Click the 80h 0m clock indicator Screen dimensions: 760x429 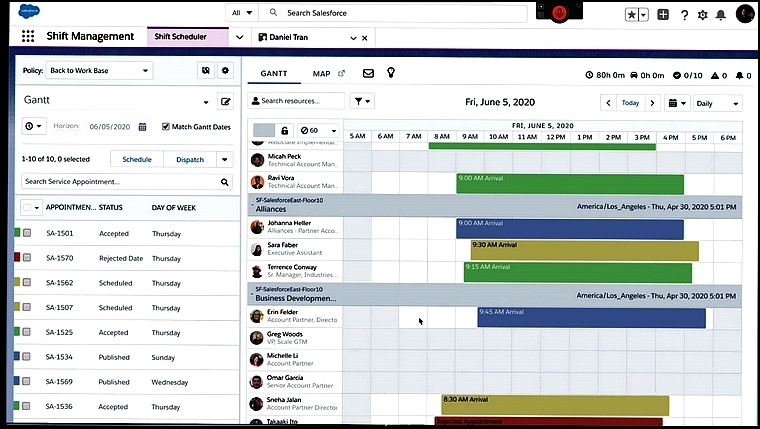(605, 75)
